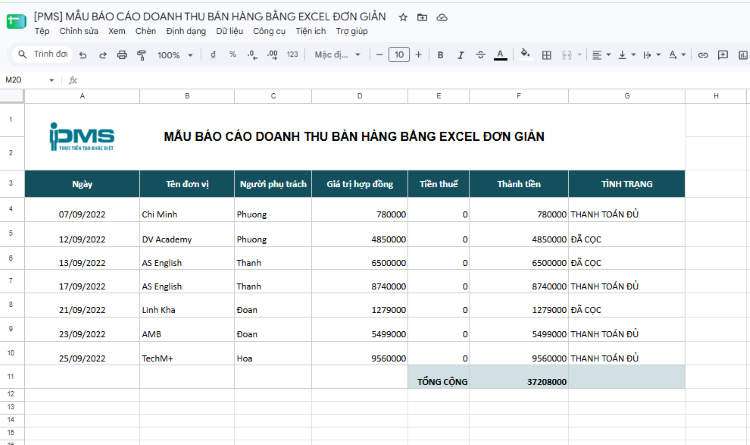
Task: Insert a comment icon
Action: [723, 55]
